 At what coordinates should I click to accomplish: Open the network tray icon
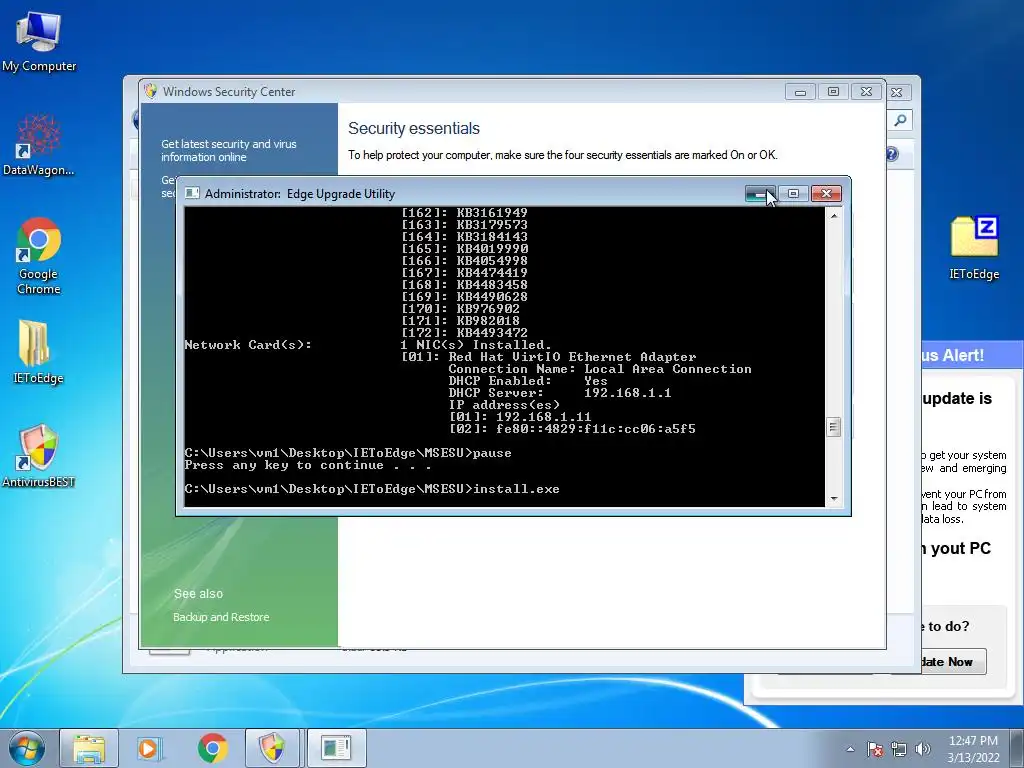[899, 749]
